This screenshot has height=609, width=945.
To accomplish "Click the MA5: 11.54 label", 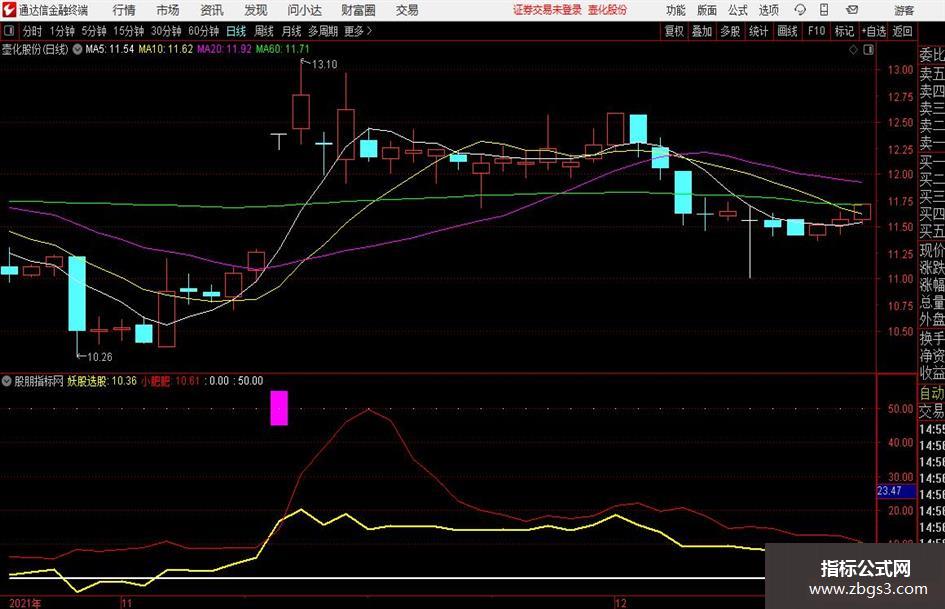I will point(110,49).
